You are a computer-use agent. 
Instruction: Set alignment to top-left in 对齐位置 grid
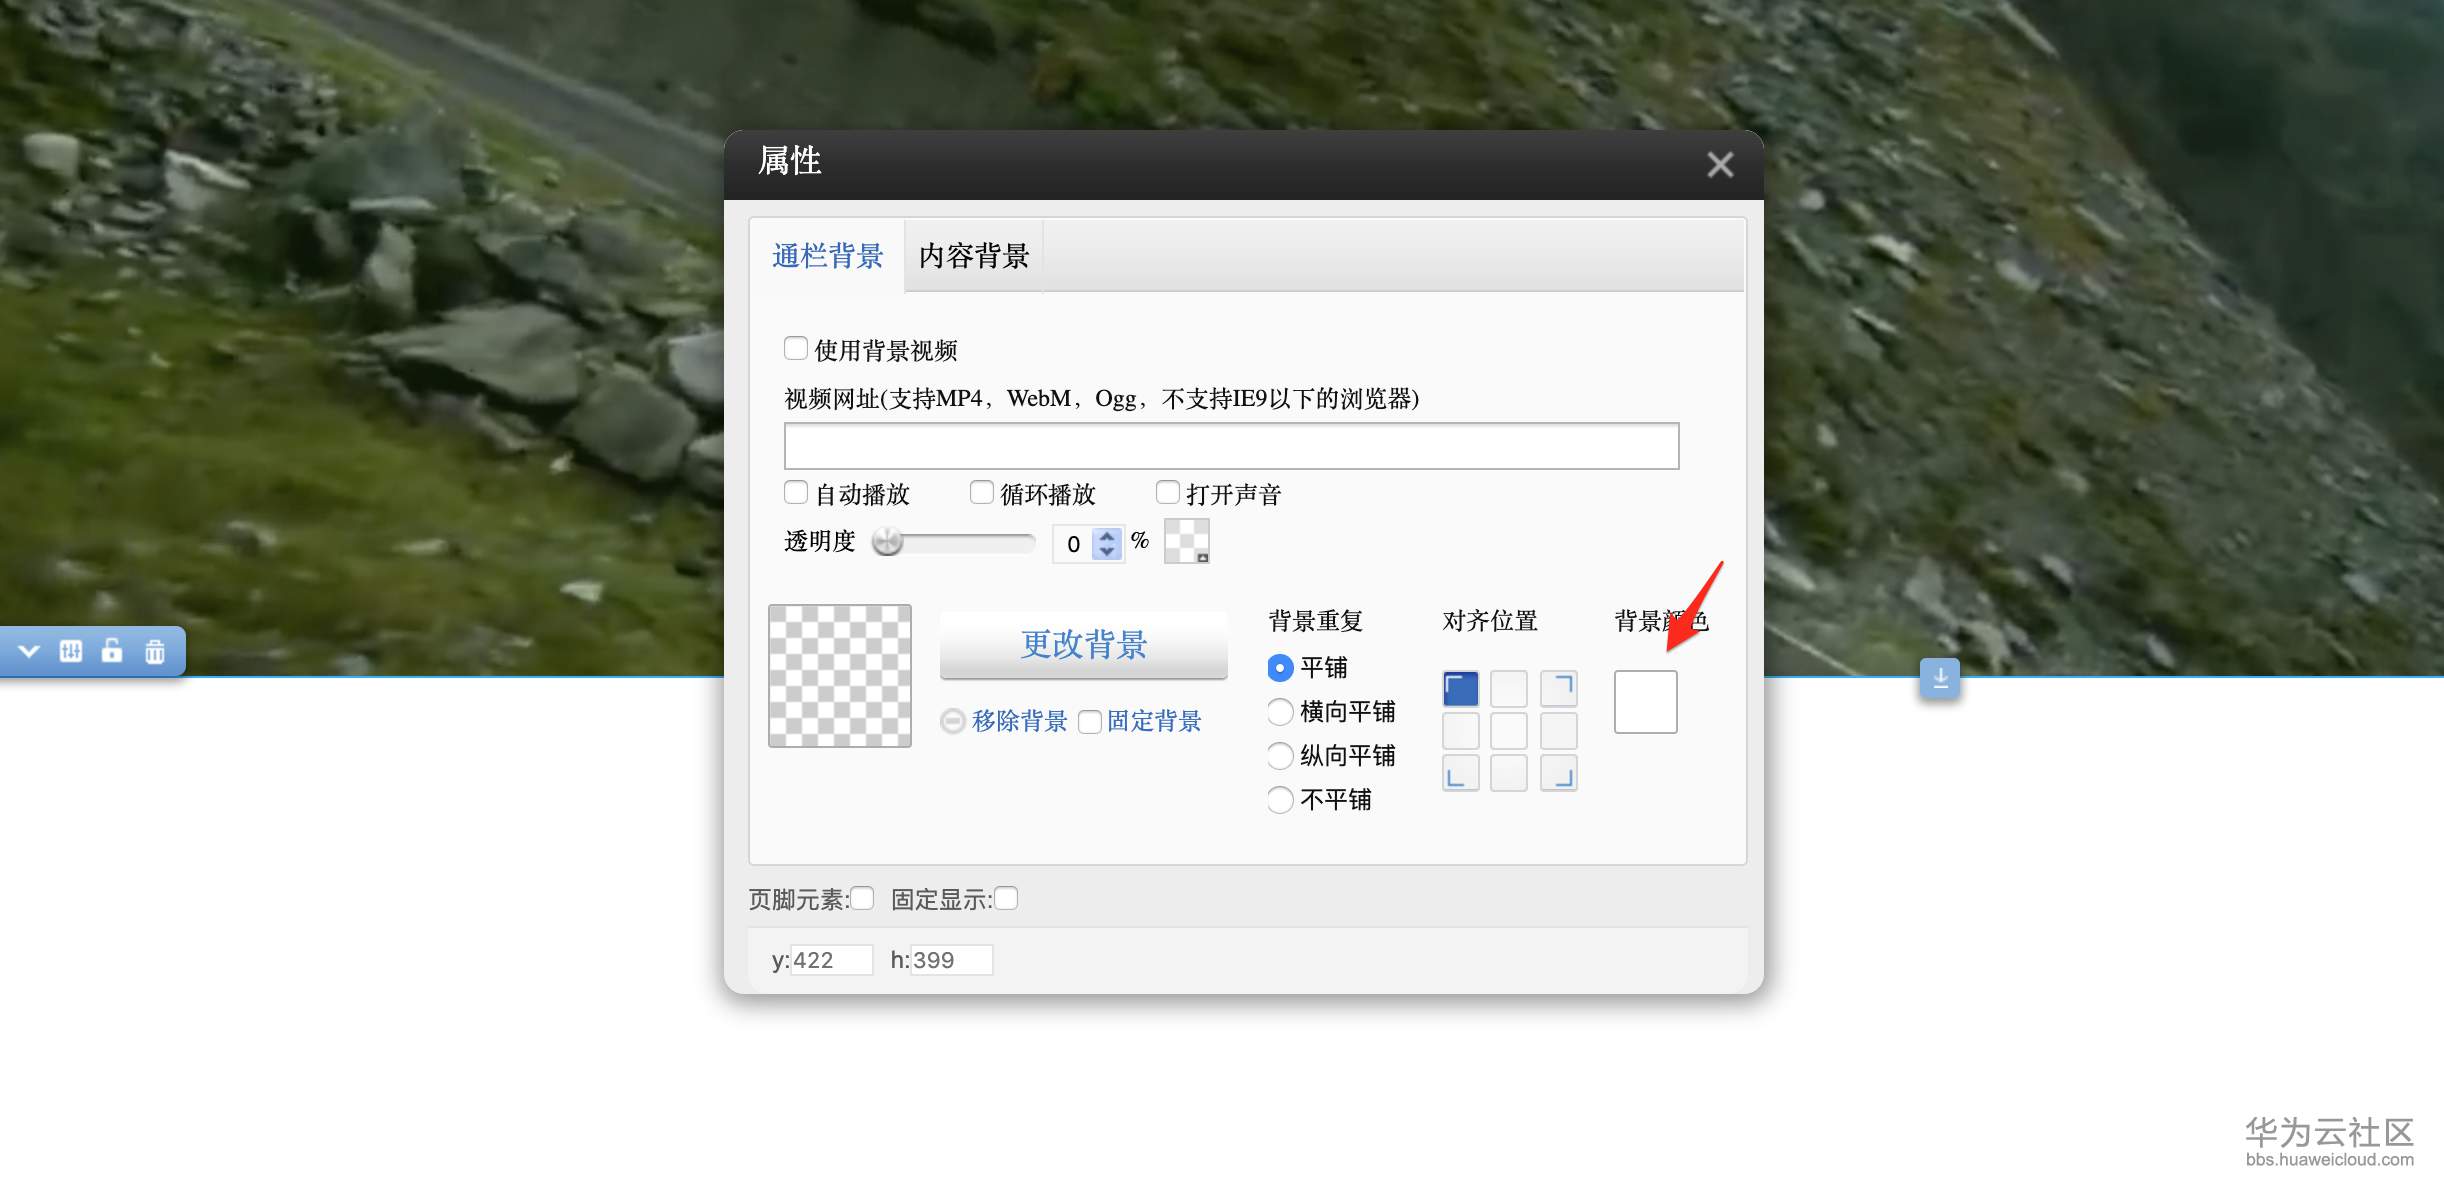point(1460,688)
